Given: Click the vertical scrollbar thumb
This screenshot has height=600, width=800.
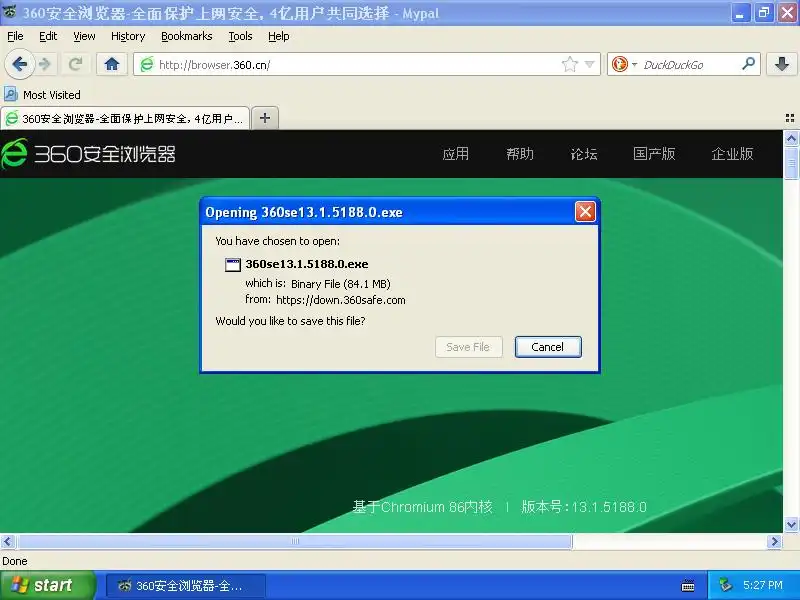Looking at the screenshot, I should (791, 163).
